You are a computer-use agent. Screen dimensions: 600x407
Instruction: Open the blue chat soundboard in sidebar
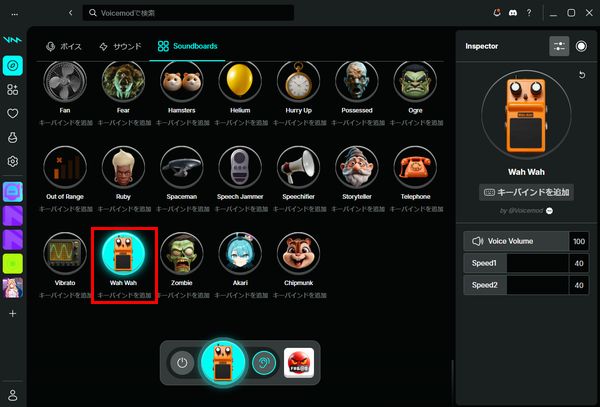point(13,192)
